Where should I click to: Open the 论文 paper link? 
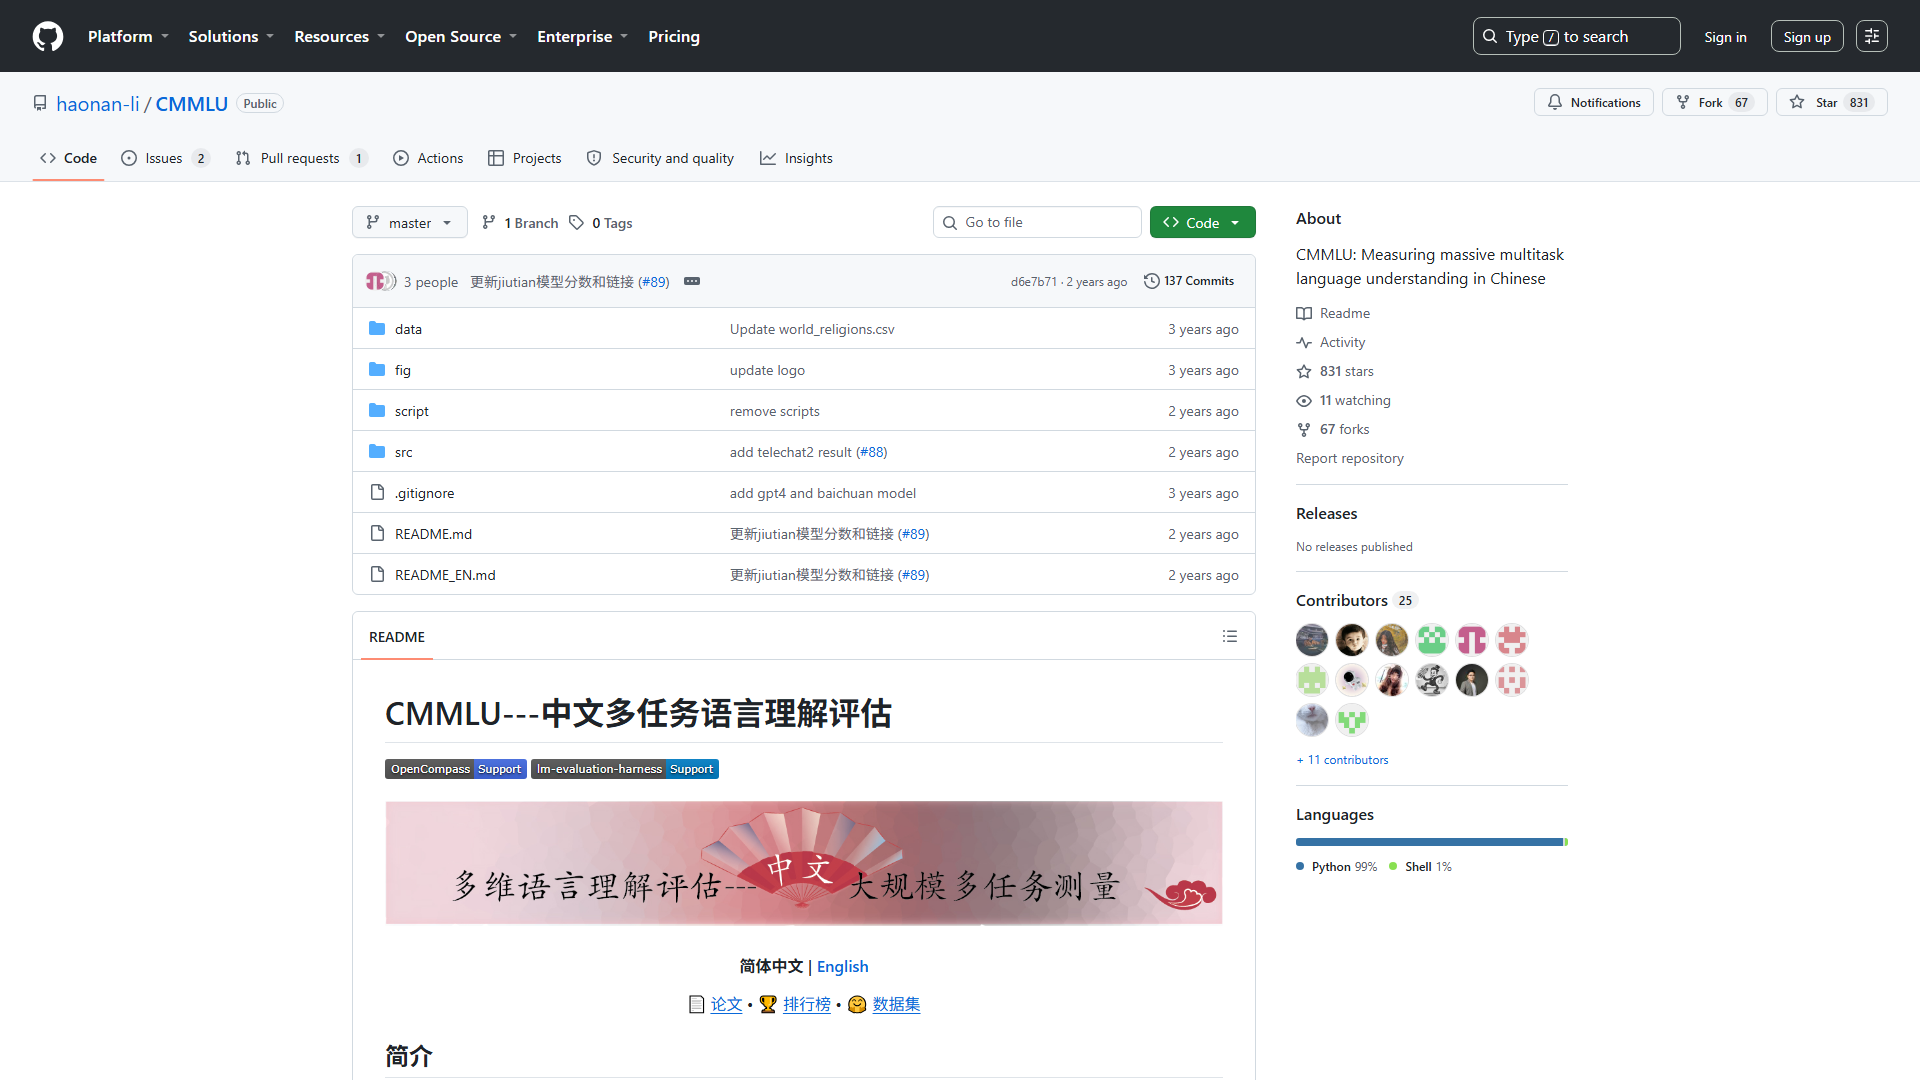coord(726,1004)
